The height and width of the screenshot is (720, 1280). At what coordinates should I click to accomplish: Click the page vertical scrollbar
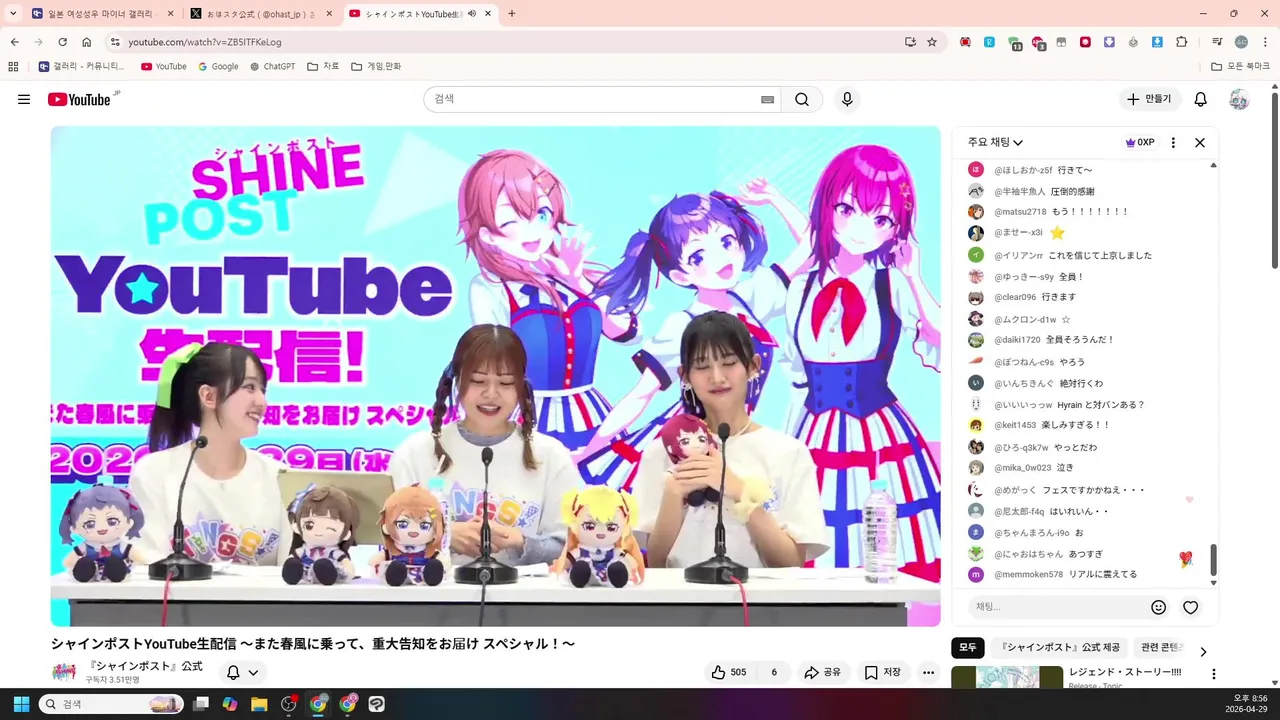coord(1274,180)
